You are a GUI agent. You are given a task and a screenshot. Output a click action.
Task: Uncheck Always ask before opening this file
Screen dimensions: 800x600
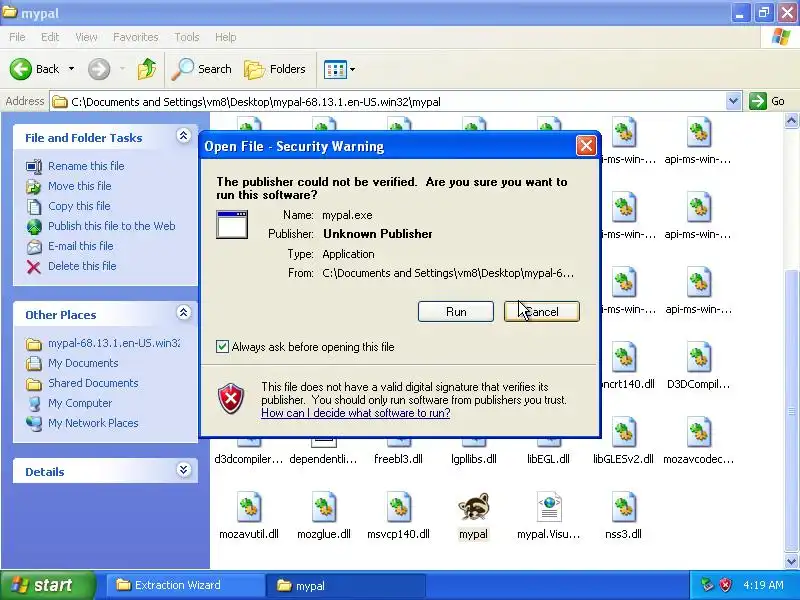(222, 347)
